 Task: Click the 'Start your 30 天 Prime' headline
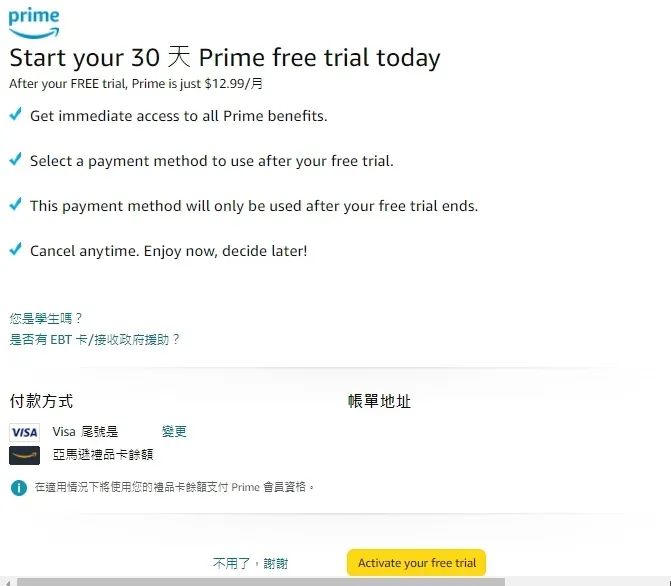point(225,58)
